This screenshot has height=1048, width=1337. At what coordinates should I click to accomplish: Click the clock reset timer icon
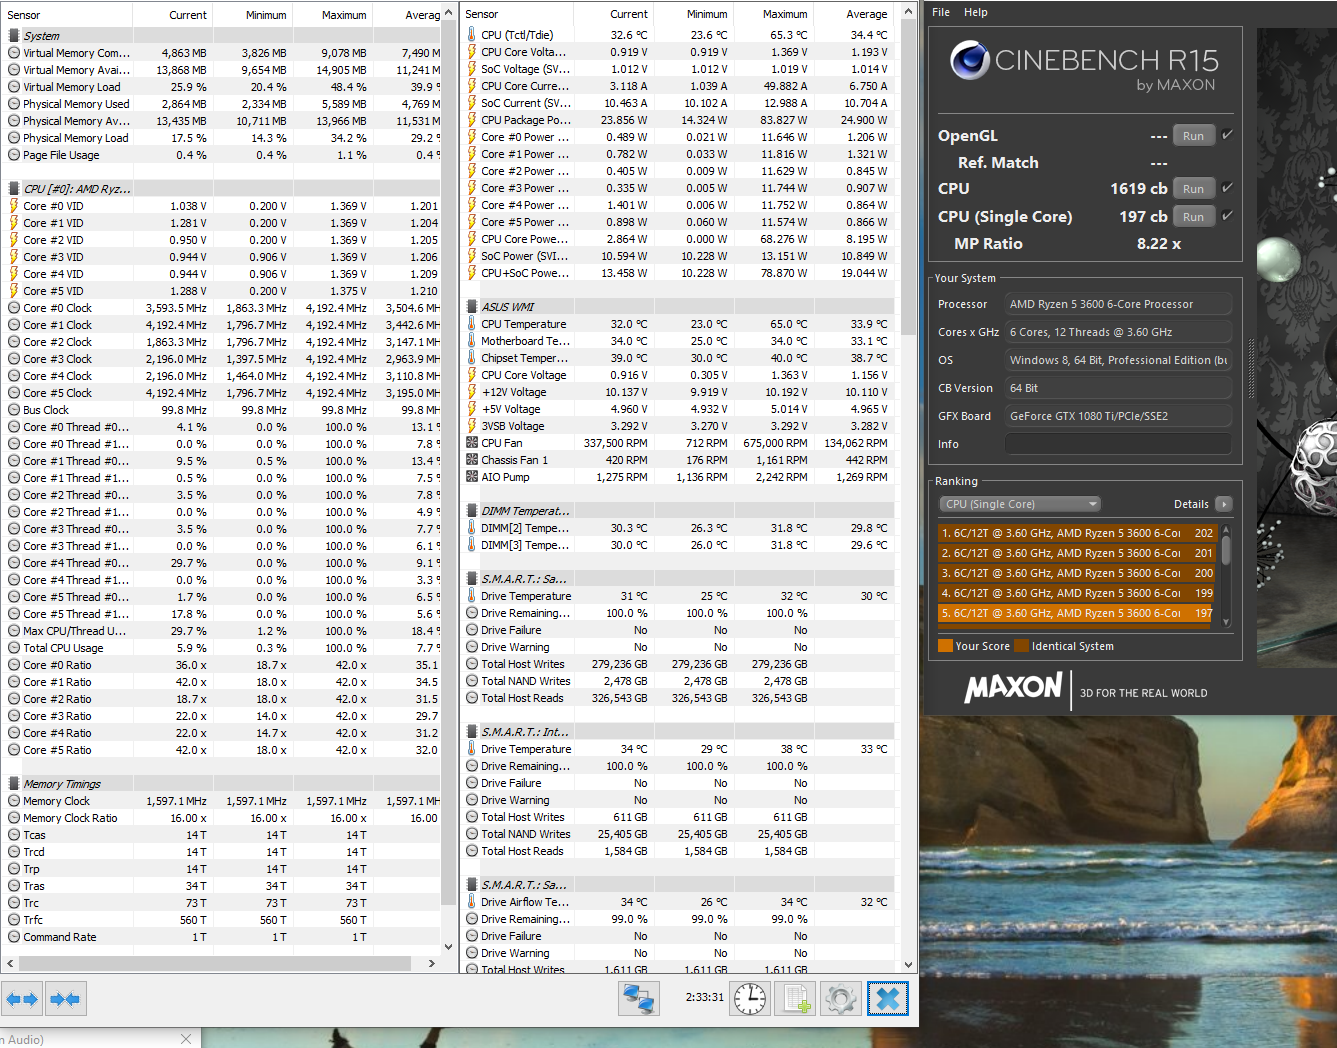click(x=750, y=998)
